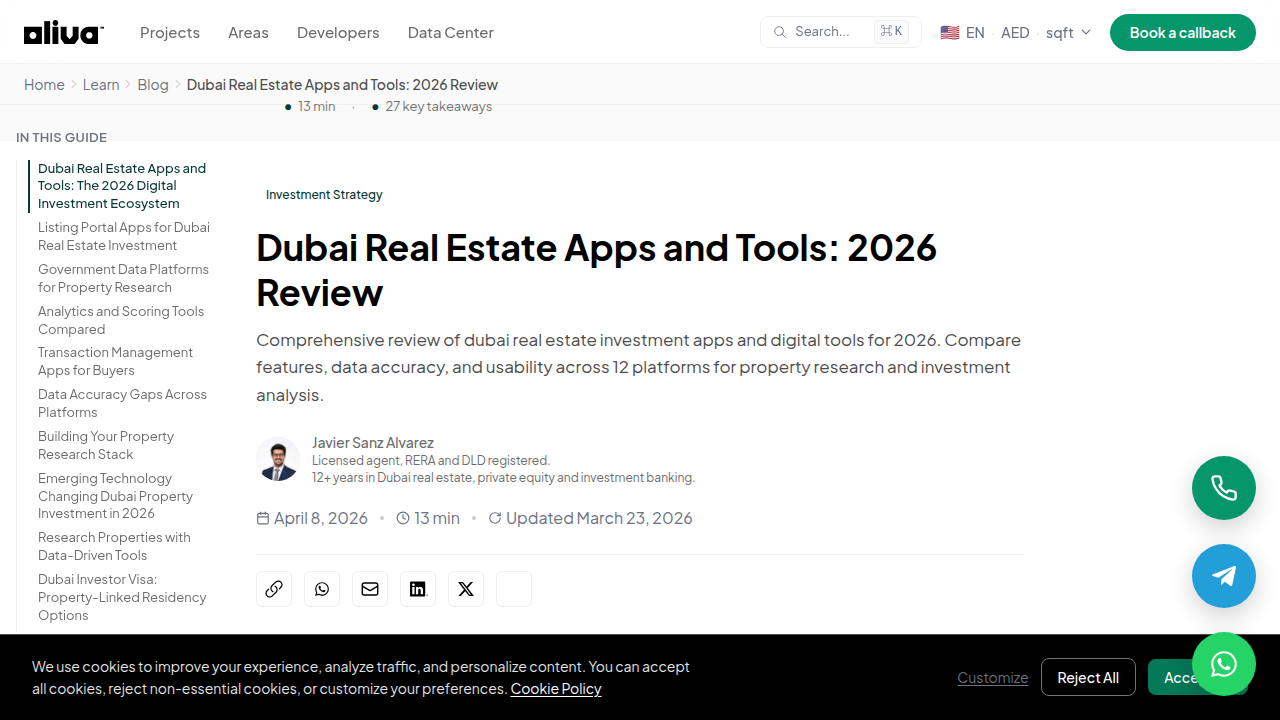Jump to Research Properties with Data-Driven Tools
The height and width of the screenshot is (720, 1280).
(114, 546)
